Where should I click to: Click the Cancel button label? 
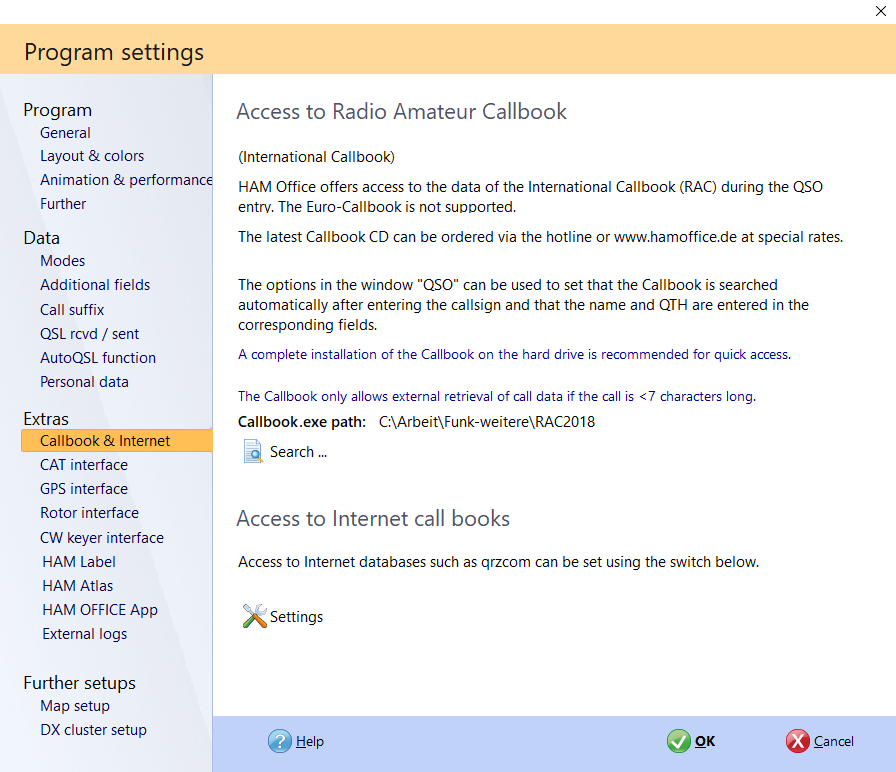[x=834, y=742]
